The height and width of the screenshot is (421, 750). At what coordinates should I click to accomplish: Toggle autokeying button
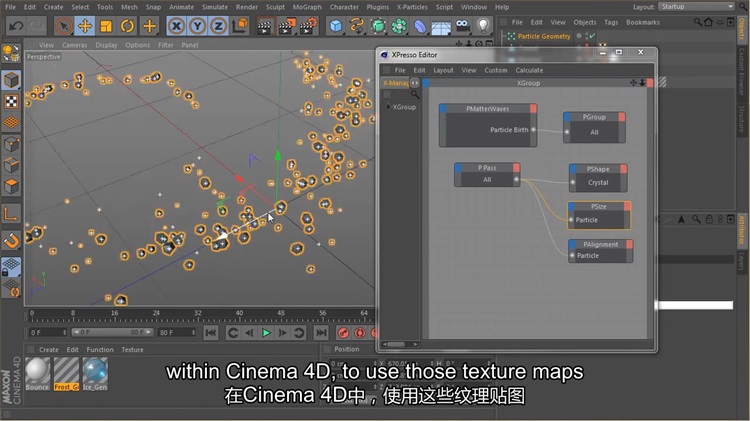pos(360,332)
